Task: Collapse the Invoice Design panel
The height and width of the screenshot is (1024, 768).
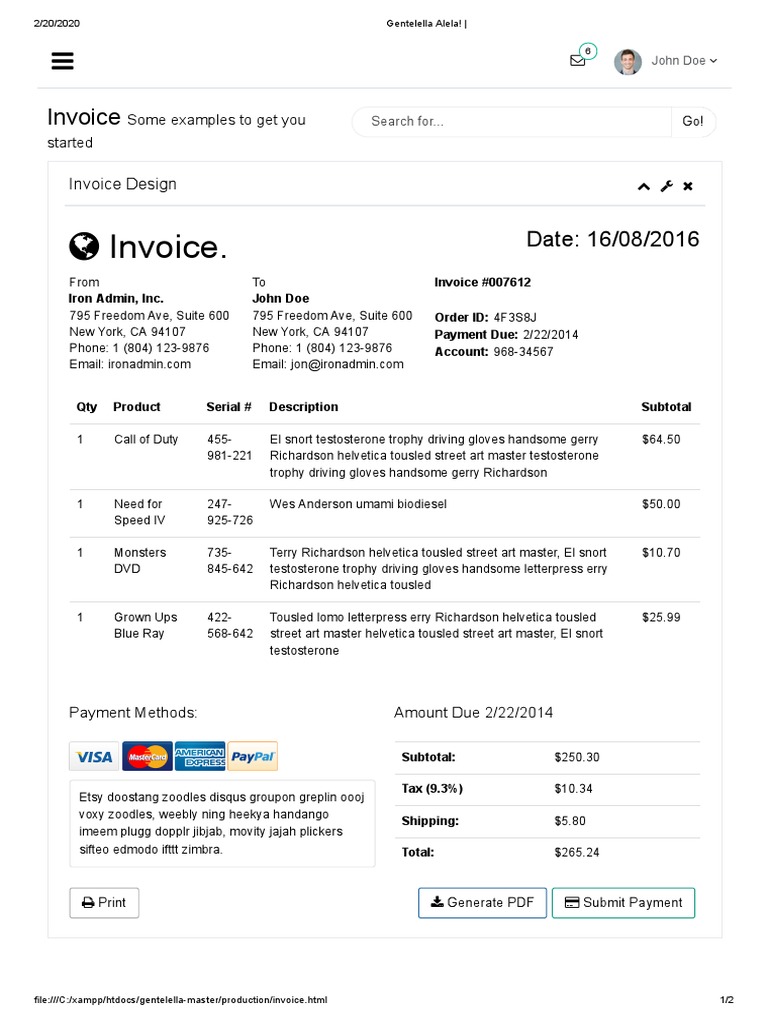Action: [x=643, y=186]
